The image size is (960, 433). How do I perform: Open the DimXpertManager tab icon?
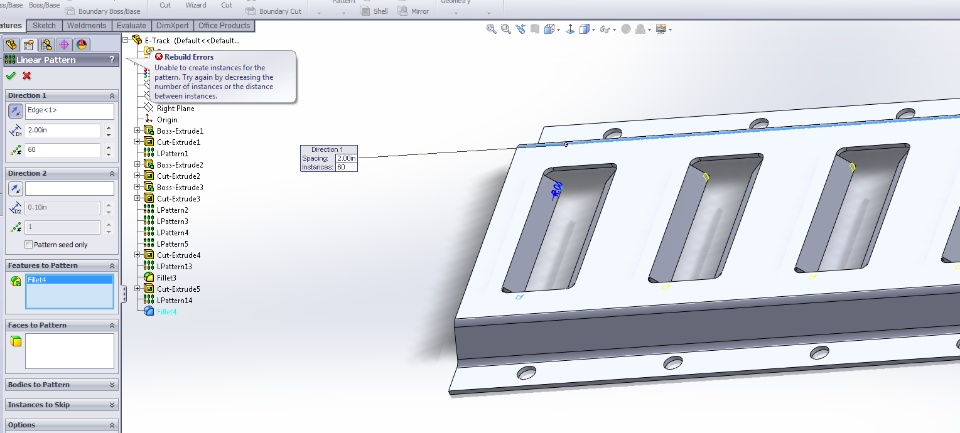[x=64, y=45]
